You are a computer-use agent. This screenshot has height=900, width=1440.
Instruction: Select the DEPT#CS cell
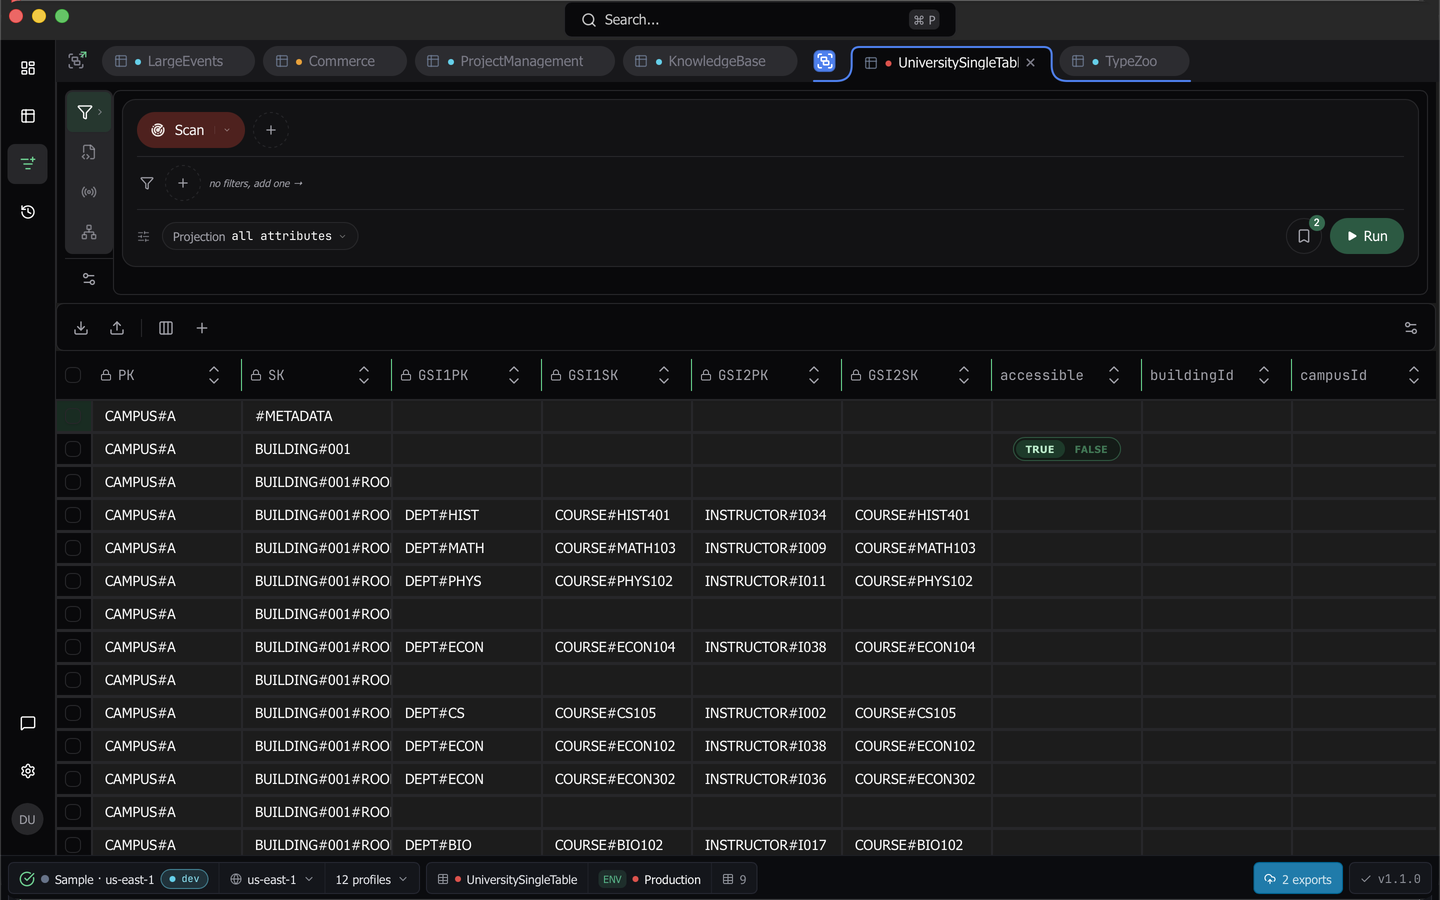click(x=467, y=713)
